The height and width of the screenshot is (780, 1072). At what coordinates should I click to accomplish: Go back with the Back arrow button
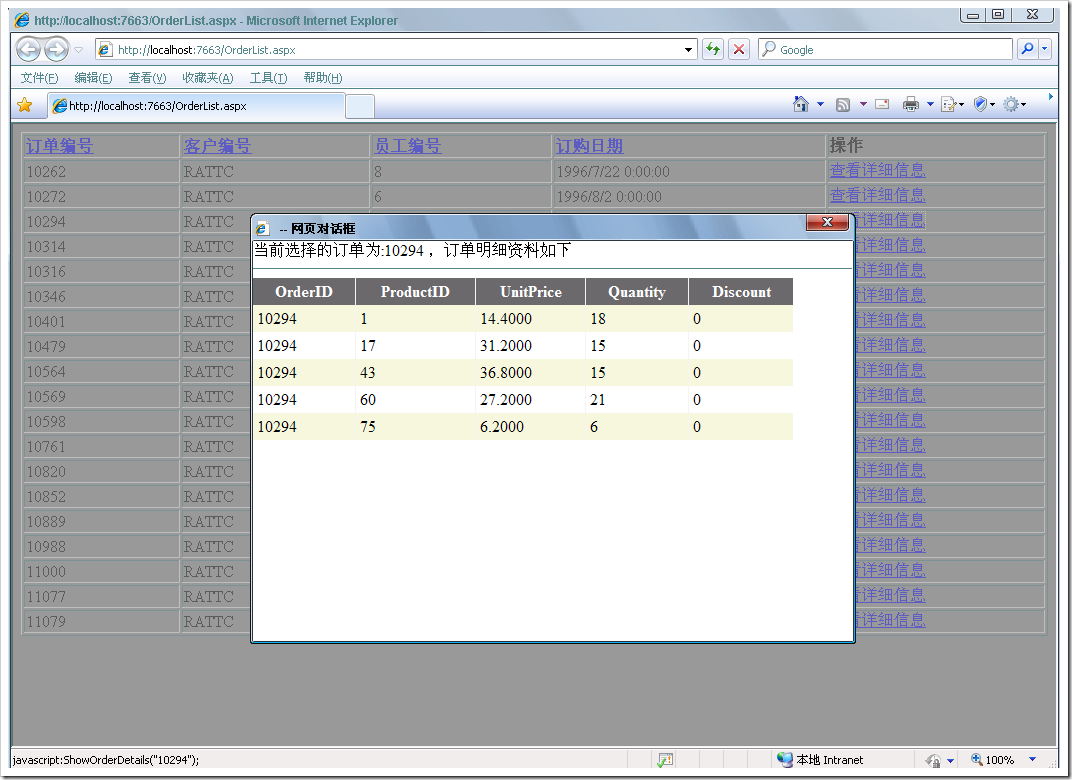pos(28,49)
